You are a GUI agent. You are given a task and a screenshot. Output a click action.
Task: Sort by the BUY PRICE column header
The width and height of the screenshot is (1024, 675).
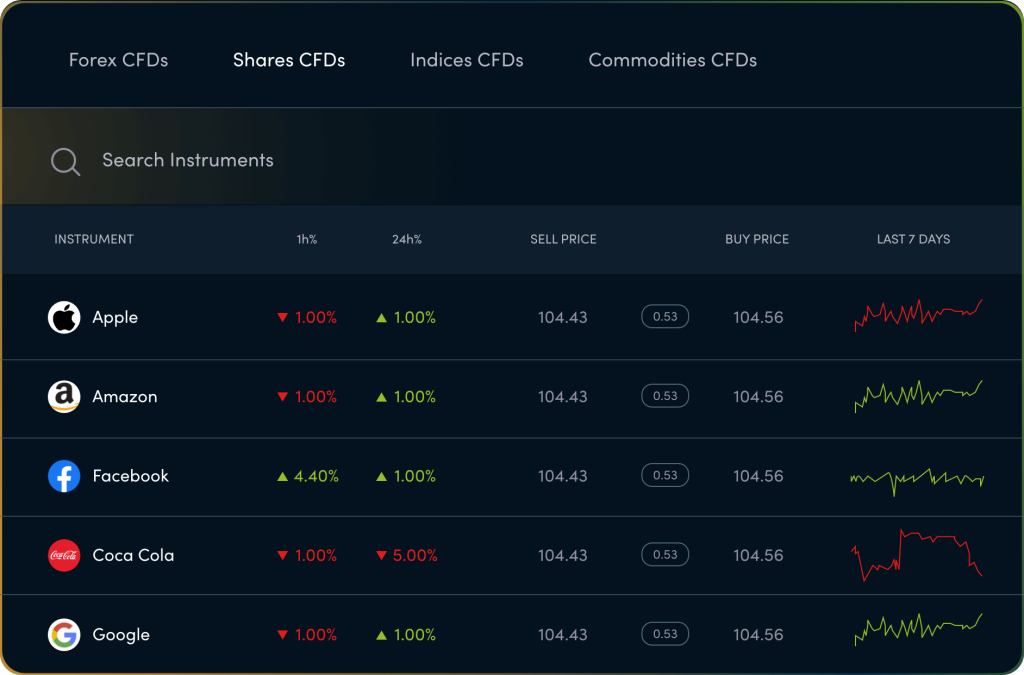click(757, 239)
